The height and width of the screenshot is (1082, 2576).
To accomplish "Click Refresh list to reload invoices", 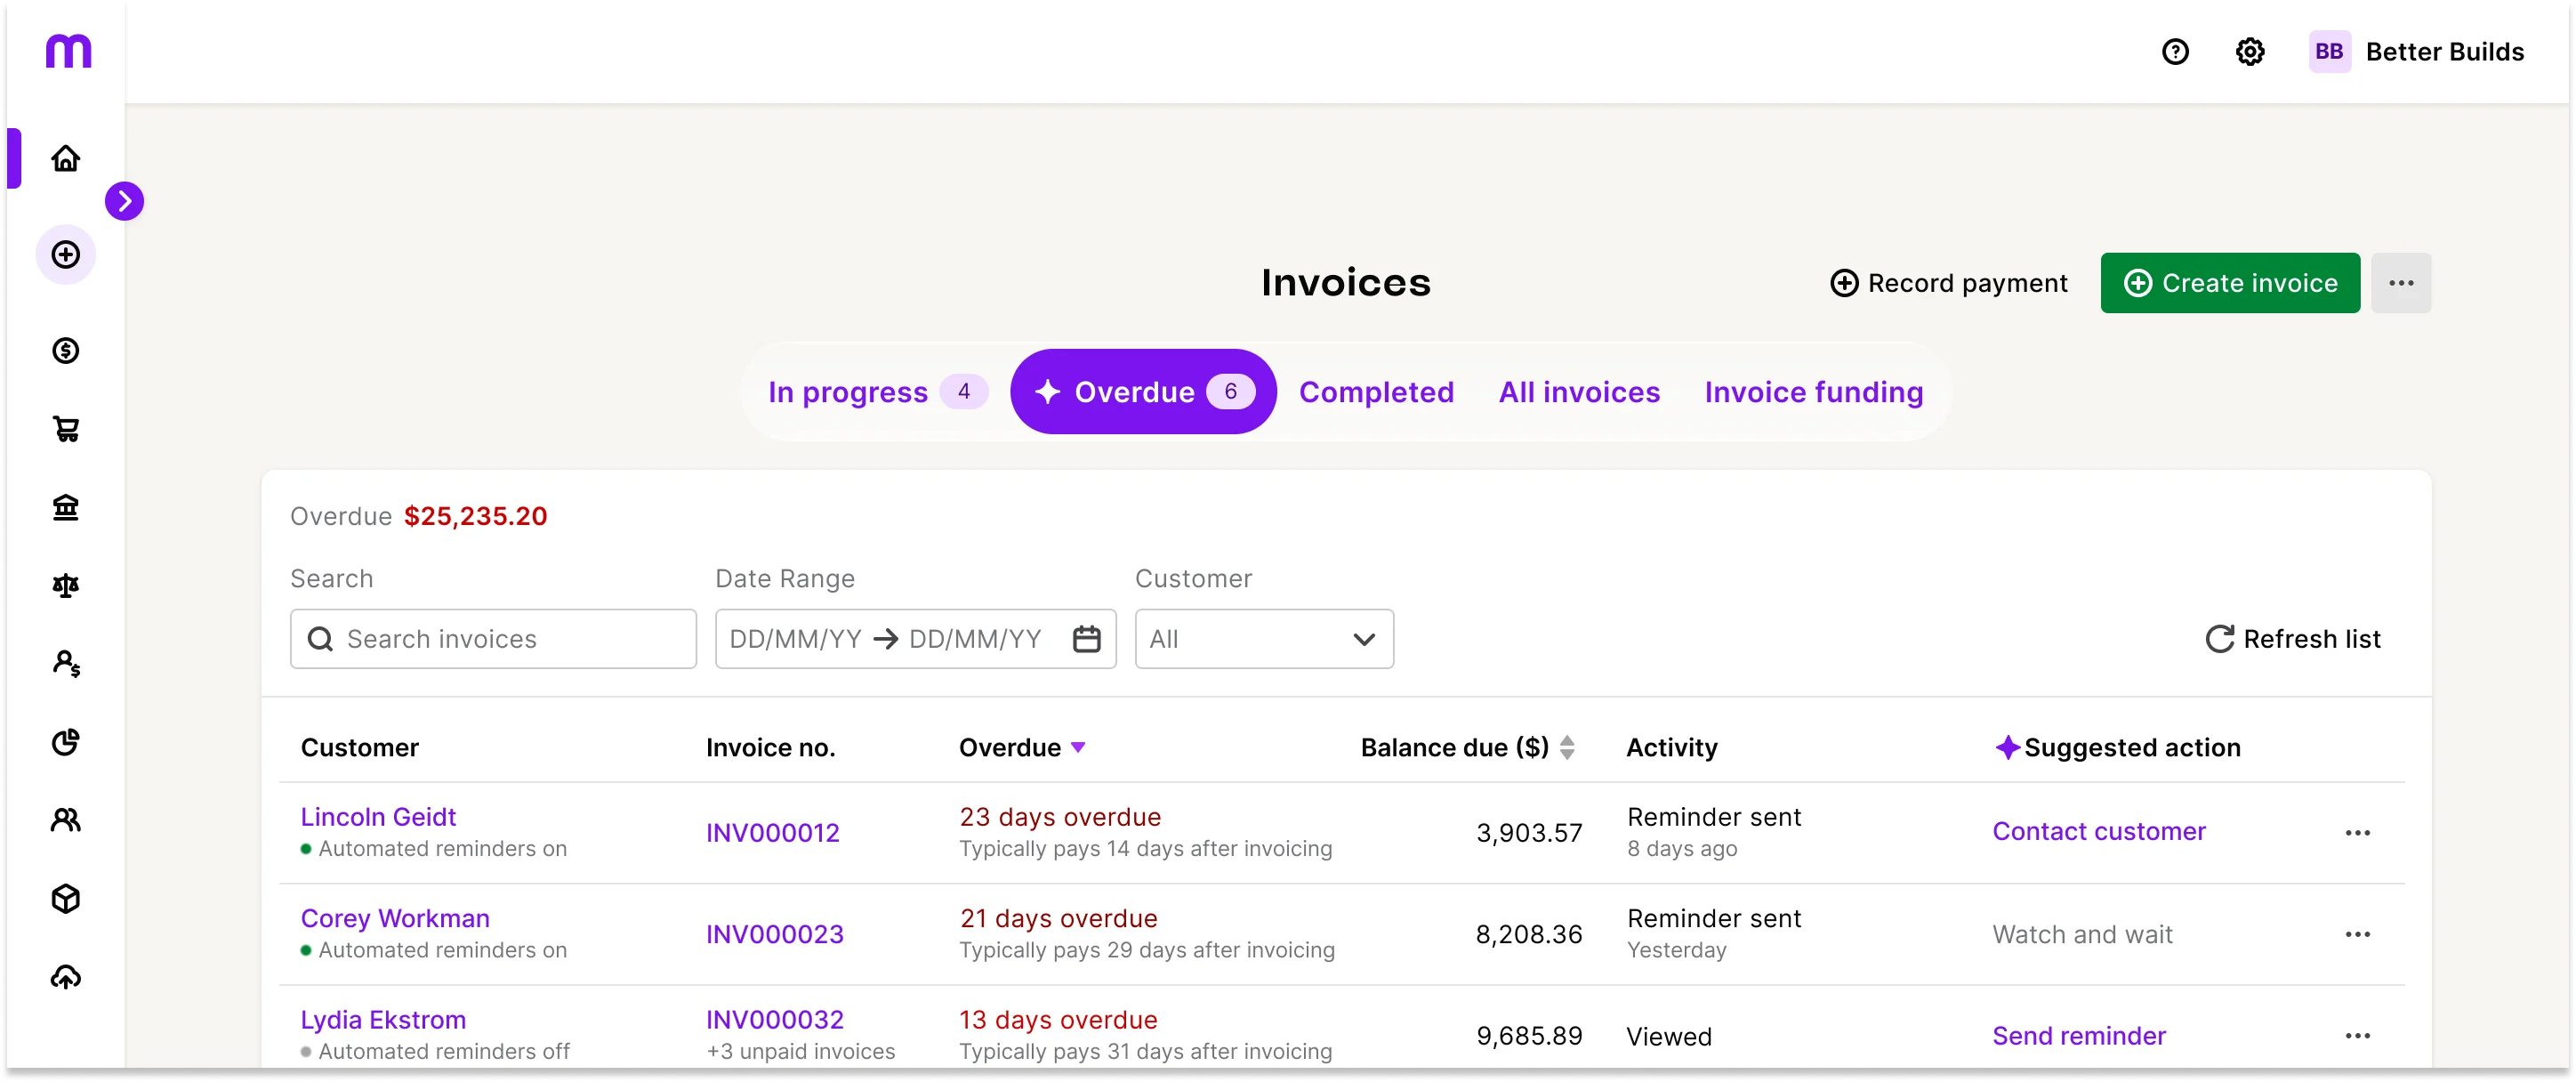I will click(2293, 638).
